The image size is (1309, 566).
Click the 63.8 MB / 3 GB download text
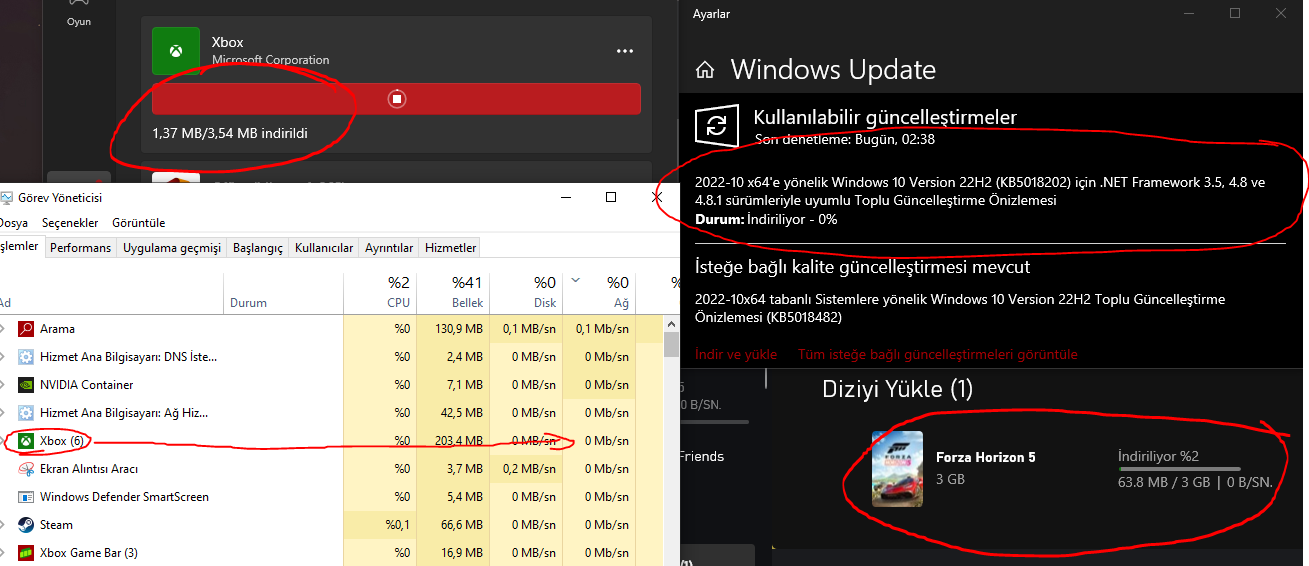click(1165, 482)
